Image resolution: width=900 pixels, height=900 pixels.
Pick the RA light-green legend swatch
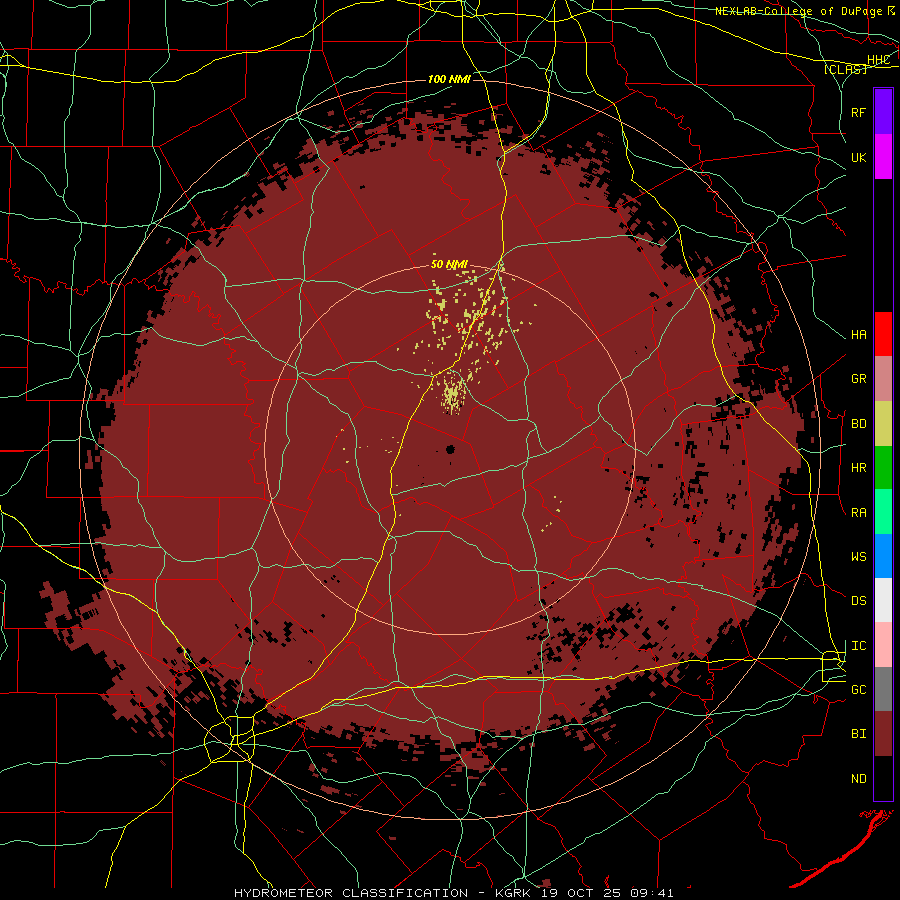tap(883, 512)
